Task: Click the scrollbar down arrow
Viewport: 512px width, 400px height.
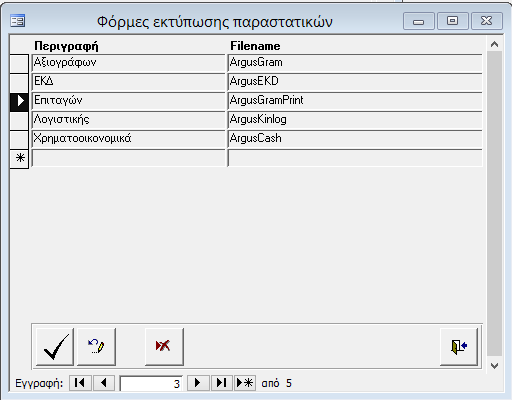Action: click(x=494, y=366)
